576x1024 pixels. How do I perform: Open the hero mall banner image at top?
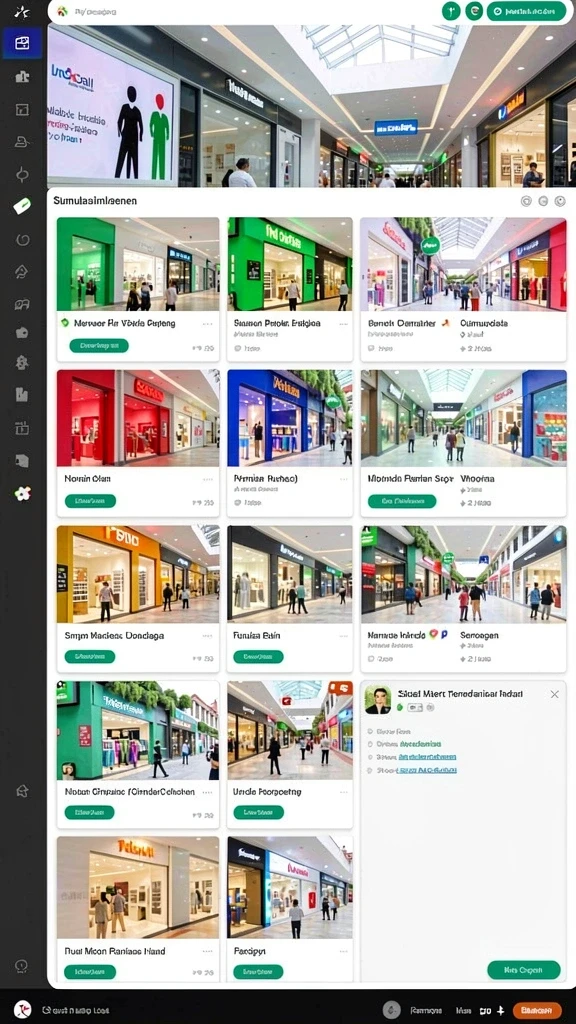tap(311, 106)
